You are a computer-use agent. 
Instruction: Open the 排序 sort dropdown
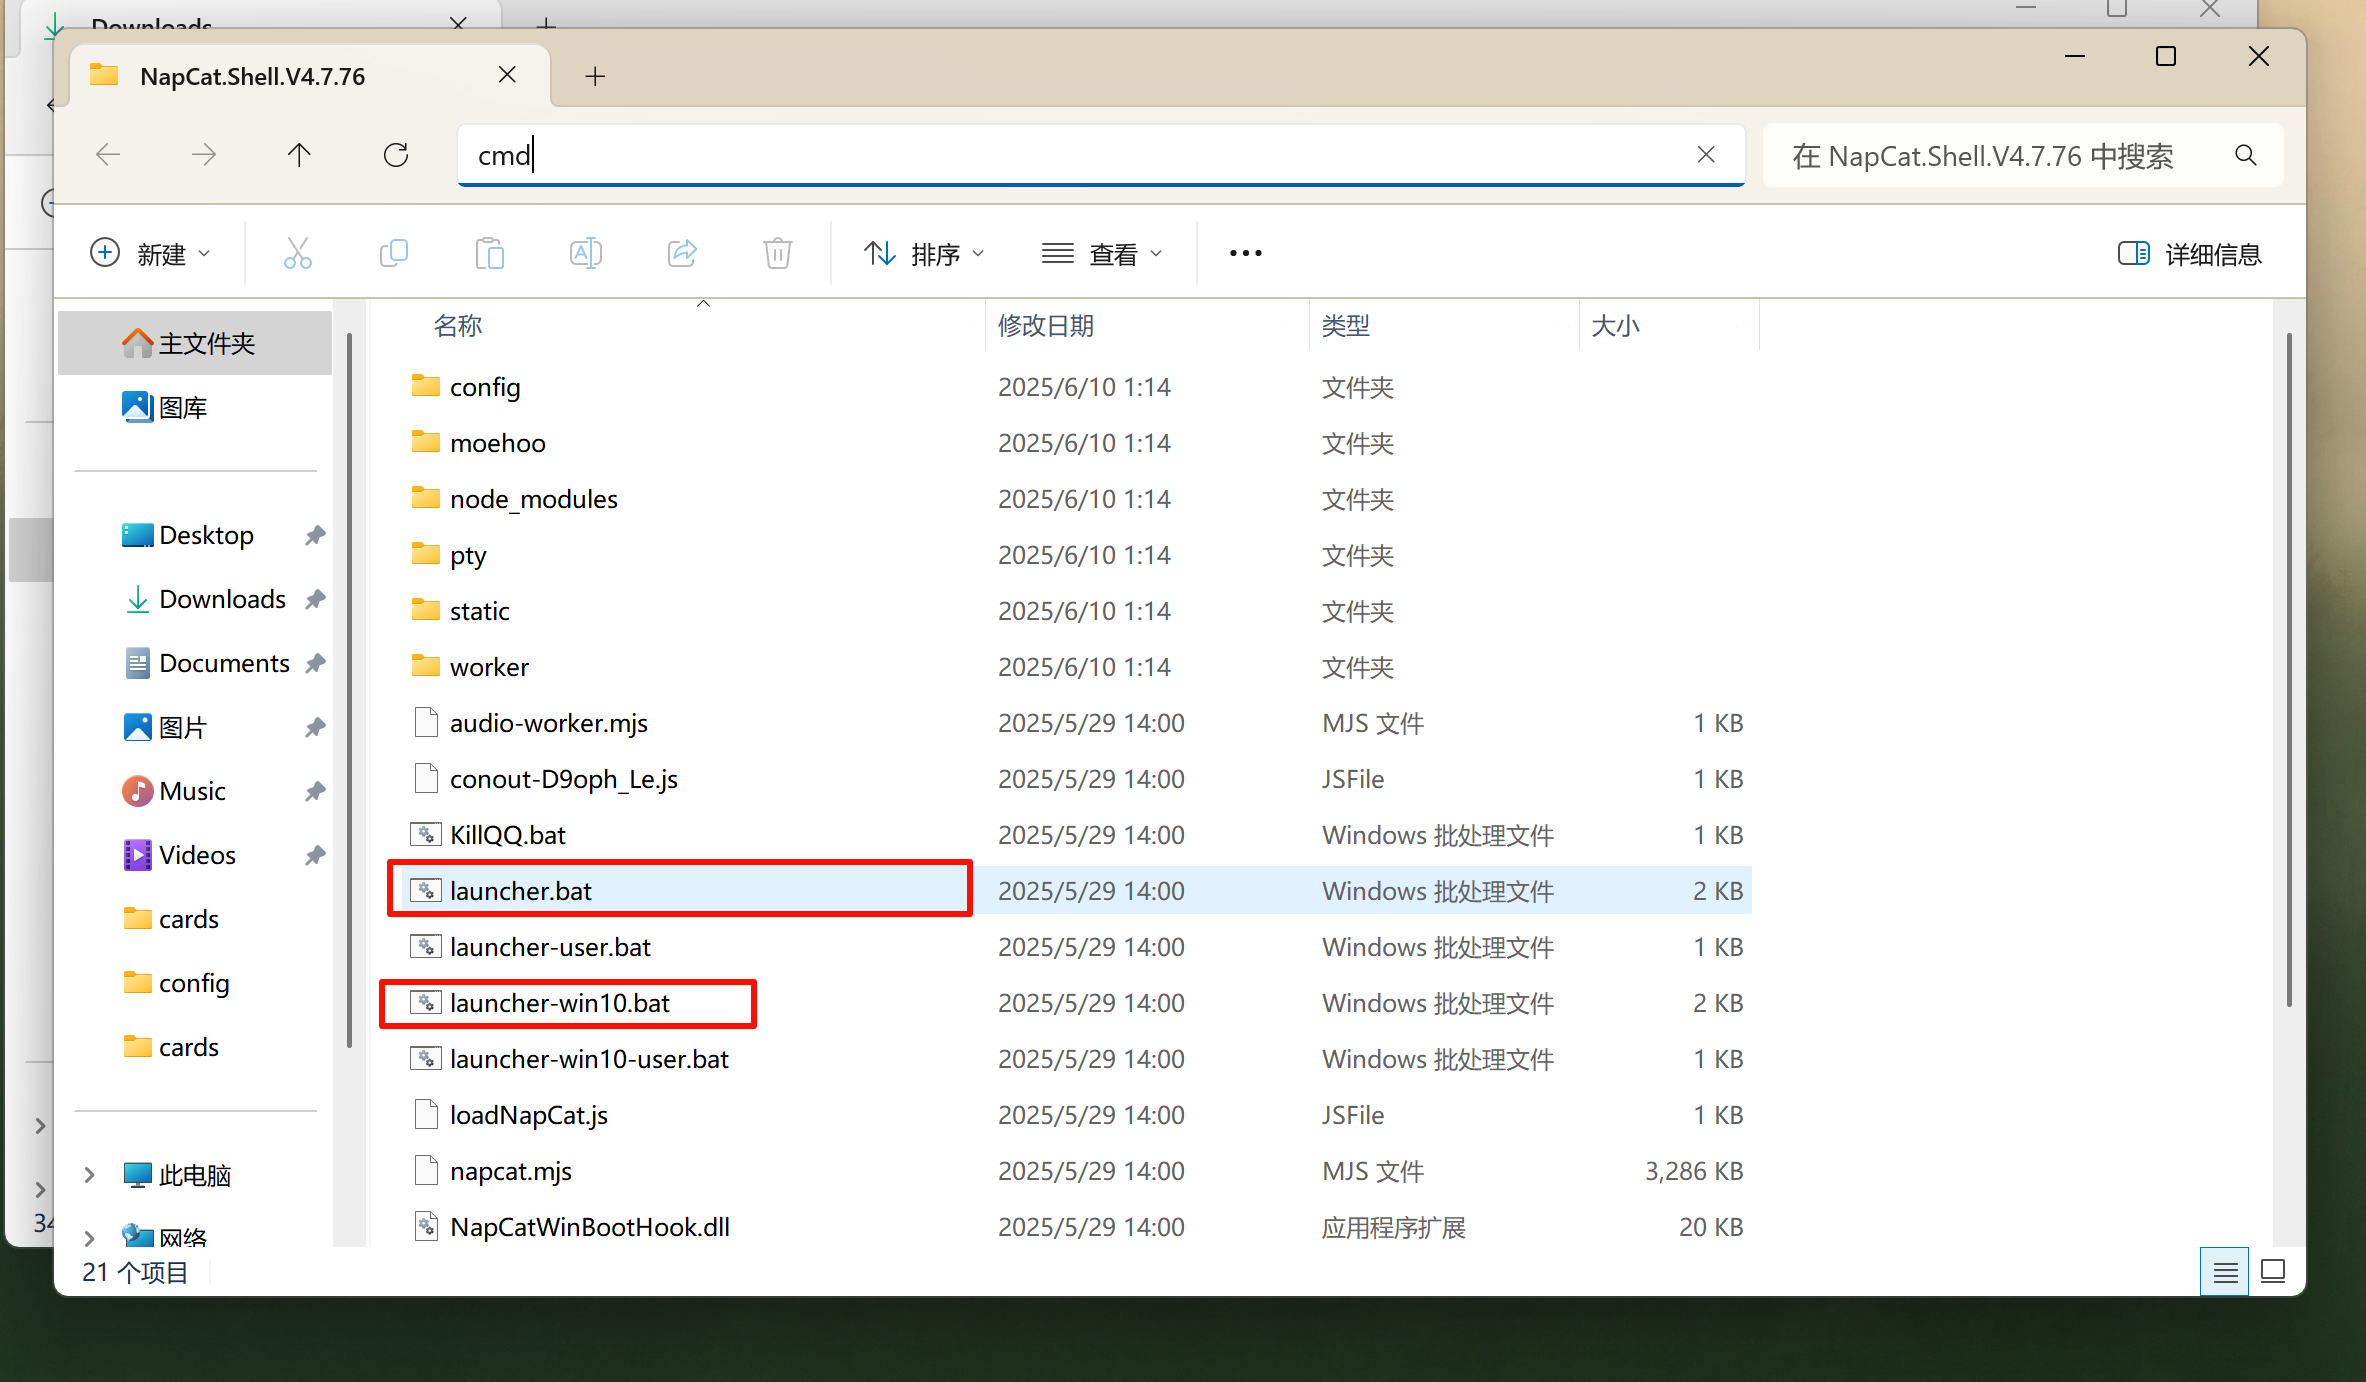[924, 254]
